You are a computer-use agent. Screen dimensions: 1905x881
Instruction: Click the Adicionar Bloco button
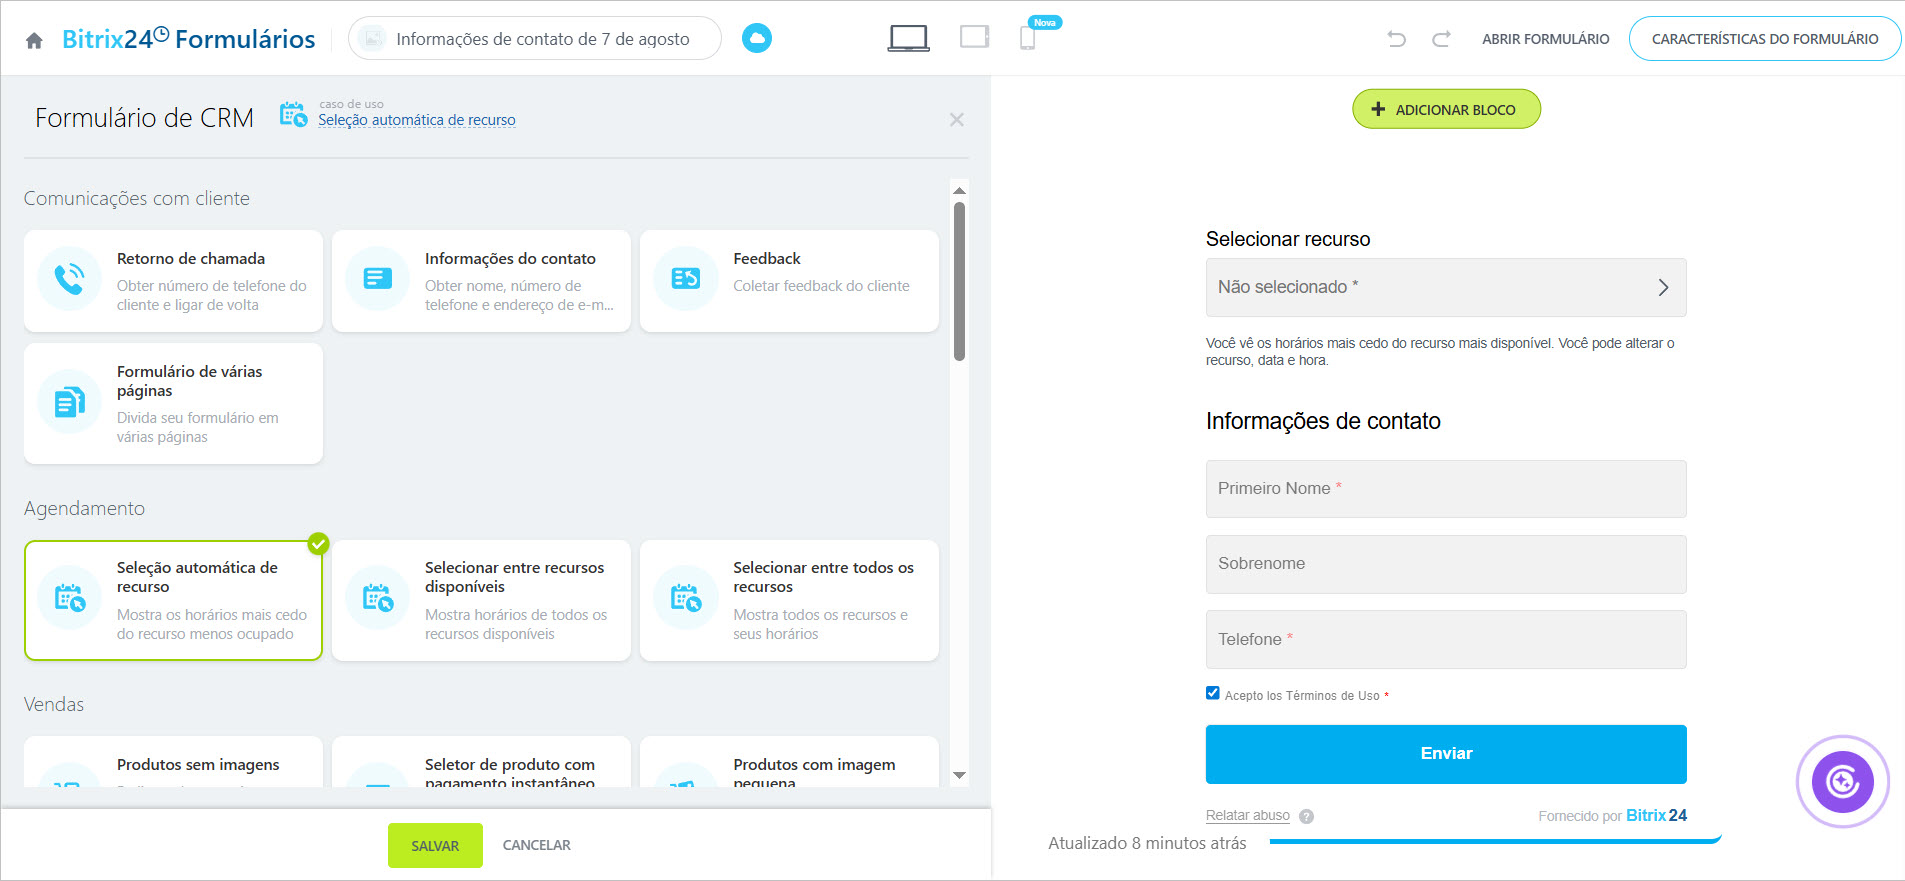[x=1446, y=109]
